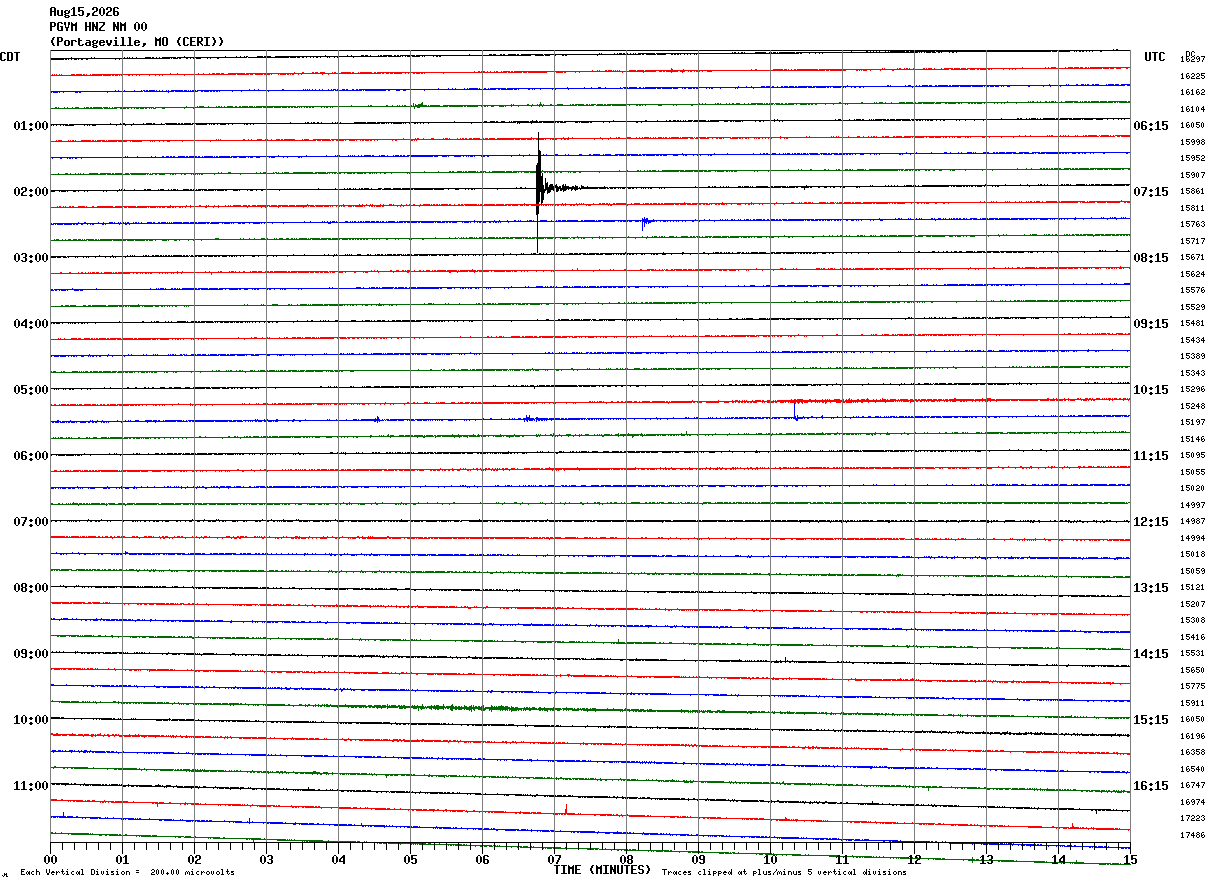Viewport: 1210px width, 886px height.
Task: Select DC offset value 17486
Action: 1192,835
